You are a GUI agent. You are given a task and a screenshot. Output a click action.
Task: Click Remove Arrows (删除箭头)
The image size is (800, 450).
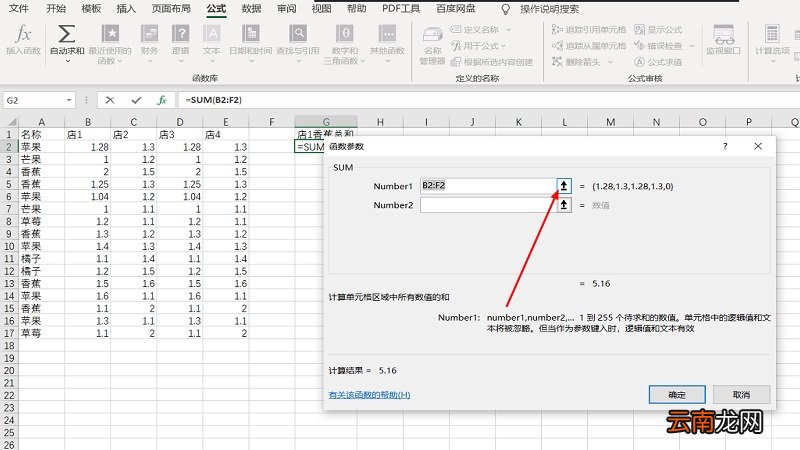coord(577,62)
